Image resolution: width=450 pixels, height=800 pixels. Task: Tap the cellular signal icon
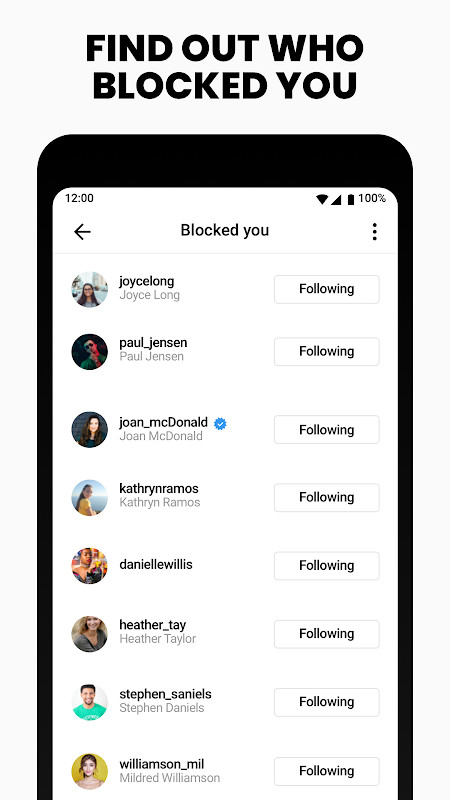[336, 199]
